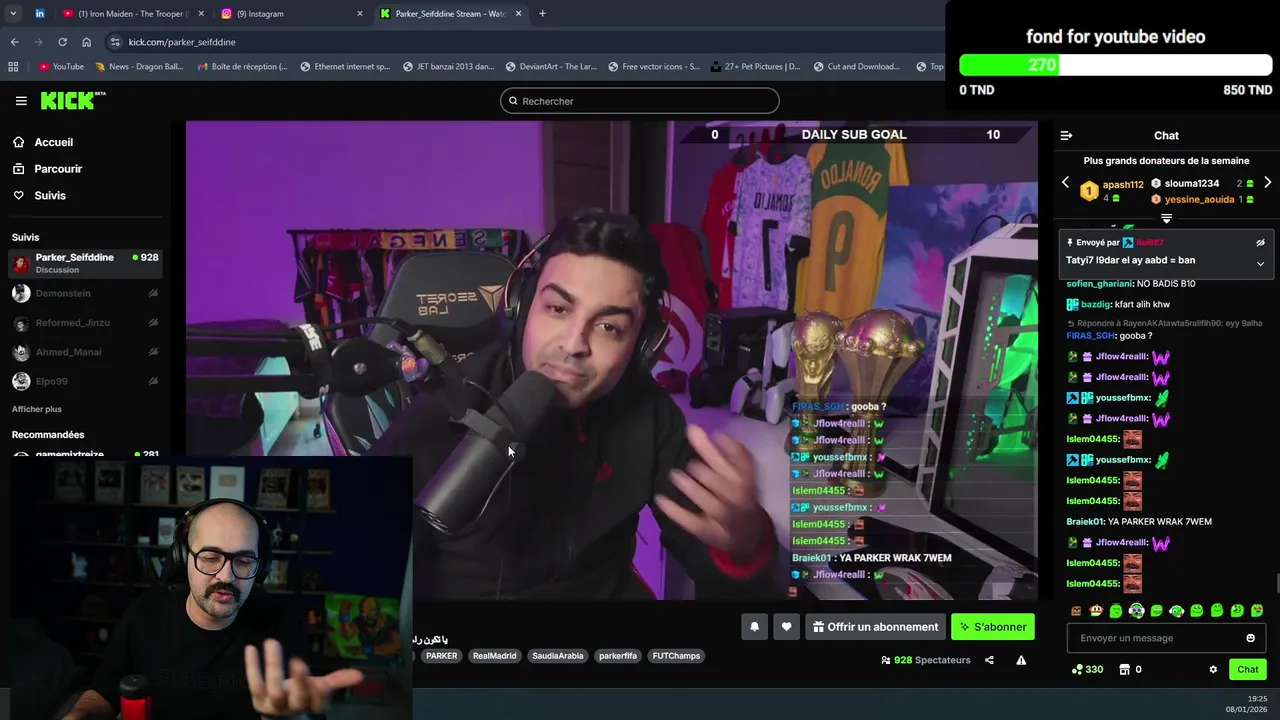Reload the page

click(x=62, y=42)
